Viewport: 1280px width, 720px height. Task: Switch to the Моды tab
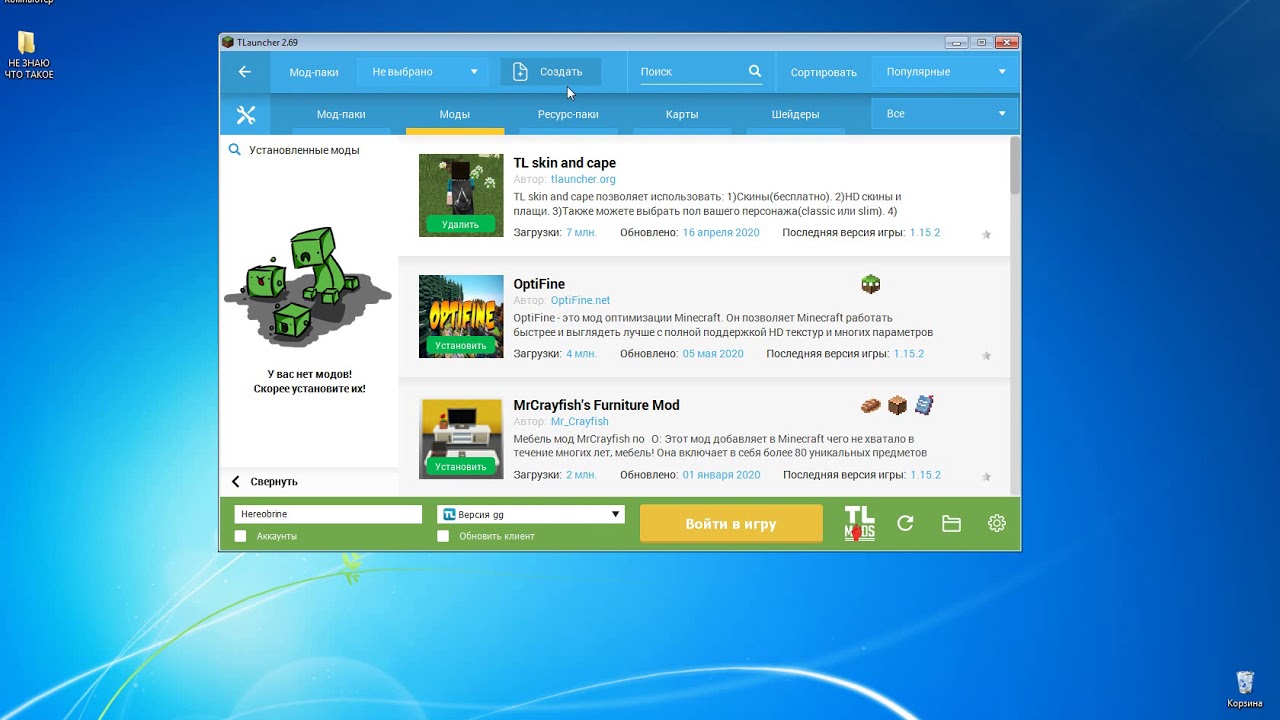pyautogui.click(x=455, y=115)
